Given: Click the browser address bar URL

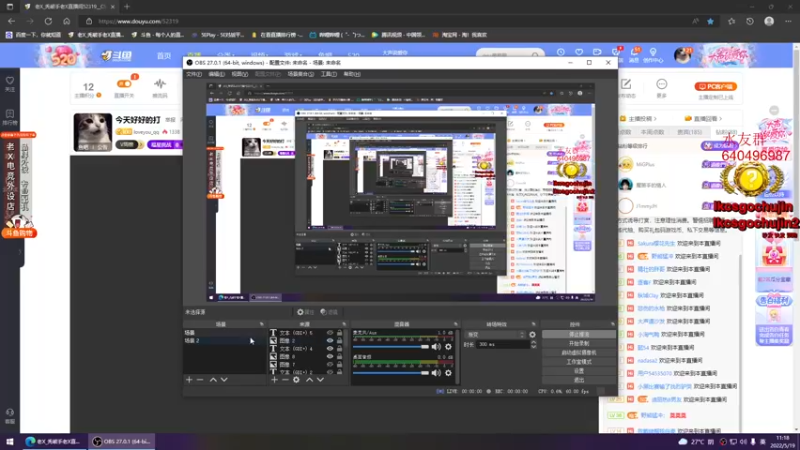Looking at the screenshot, I should click(138, 21).
